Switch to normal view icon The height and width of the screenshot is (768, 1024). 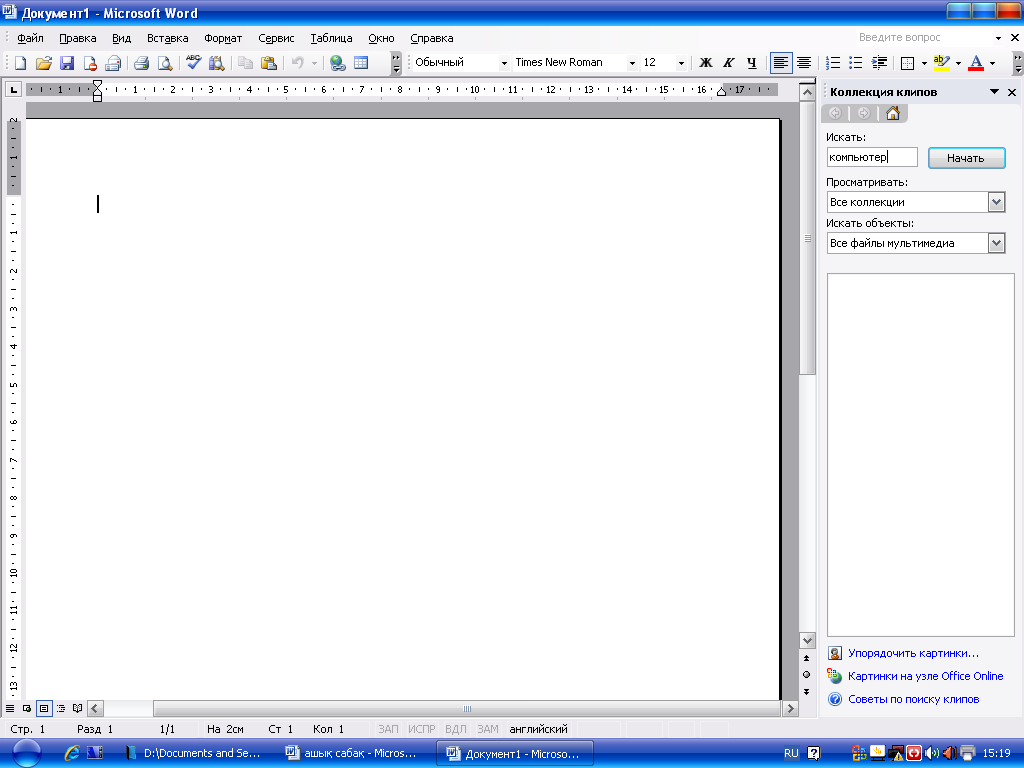click(10, 709)
